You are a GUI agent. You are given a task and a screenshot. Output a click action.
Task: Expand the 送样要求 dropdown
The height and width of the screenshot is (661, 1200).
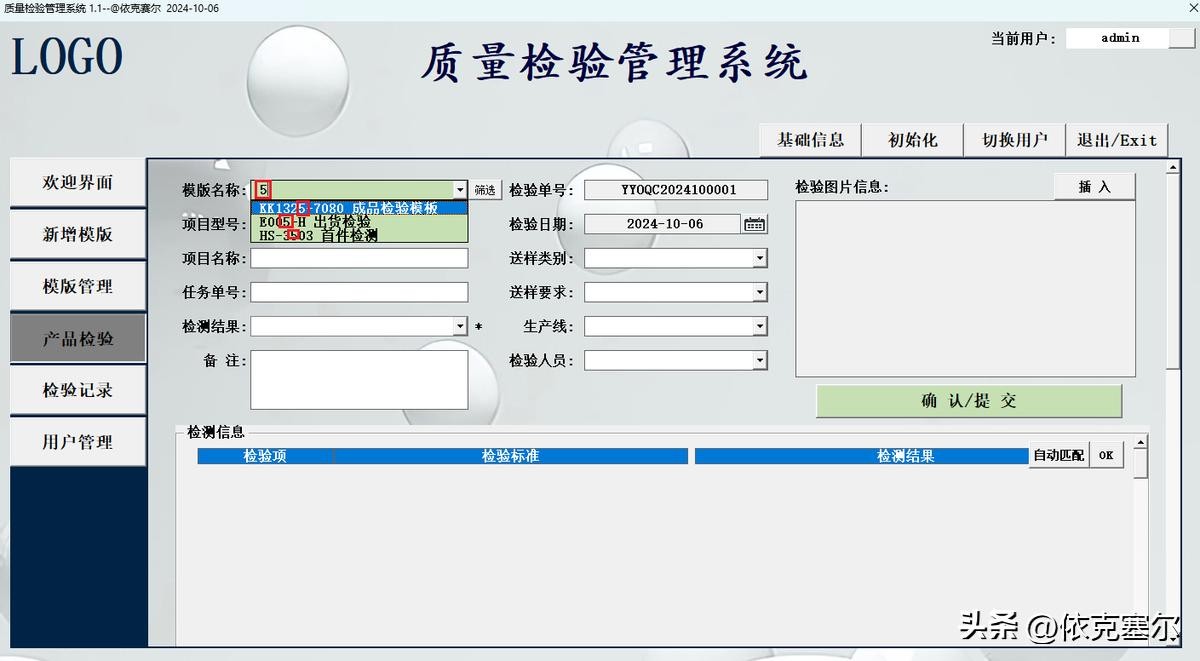(x=760, y=292)
